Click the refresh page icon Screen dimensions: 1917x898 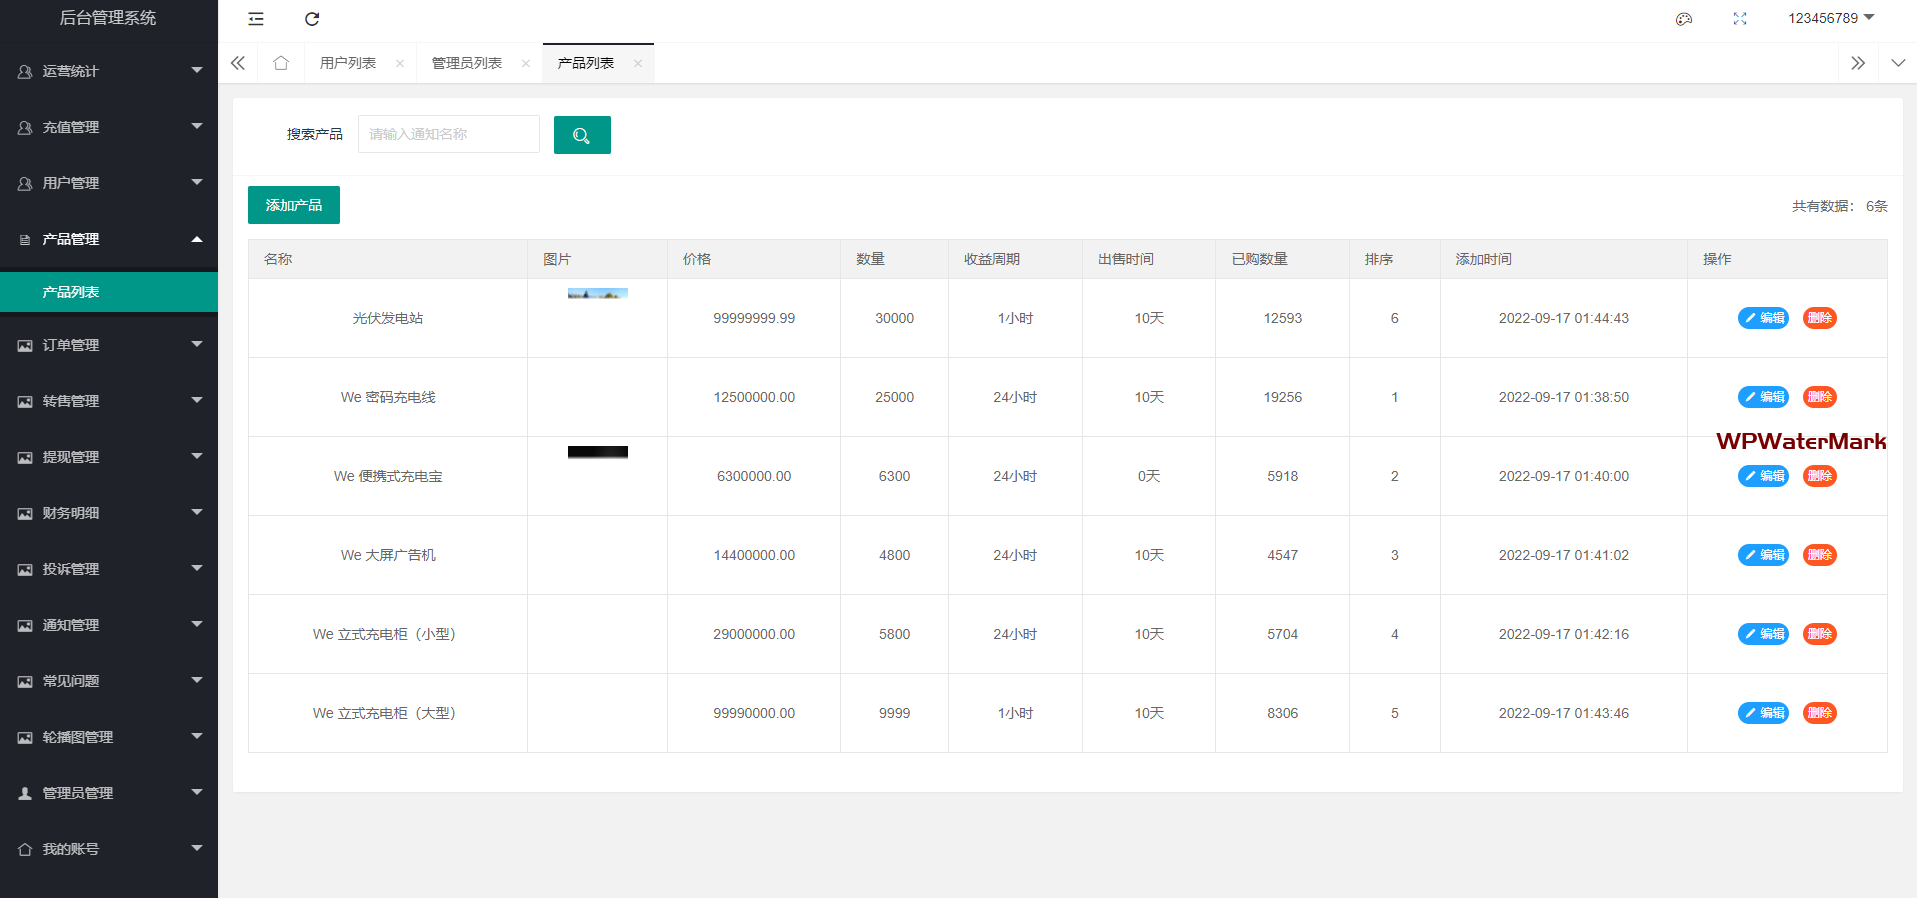coord(312,19)
